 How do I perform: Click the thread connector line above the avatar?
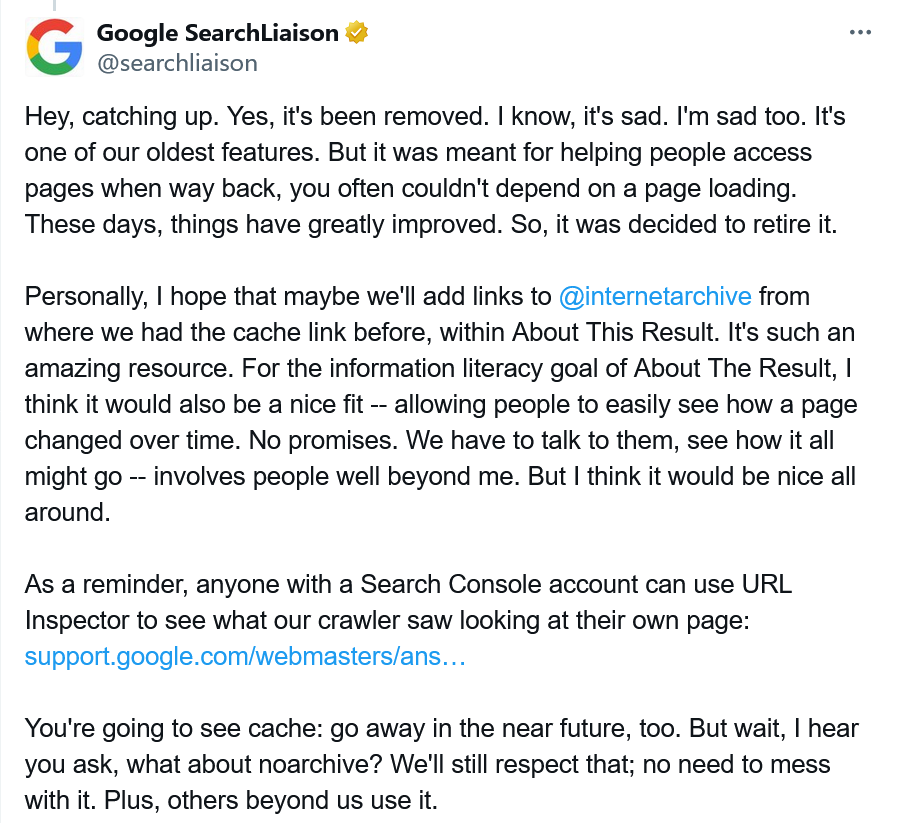(x=54, y=6)
